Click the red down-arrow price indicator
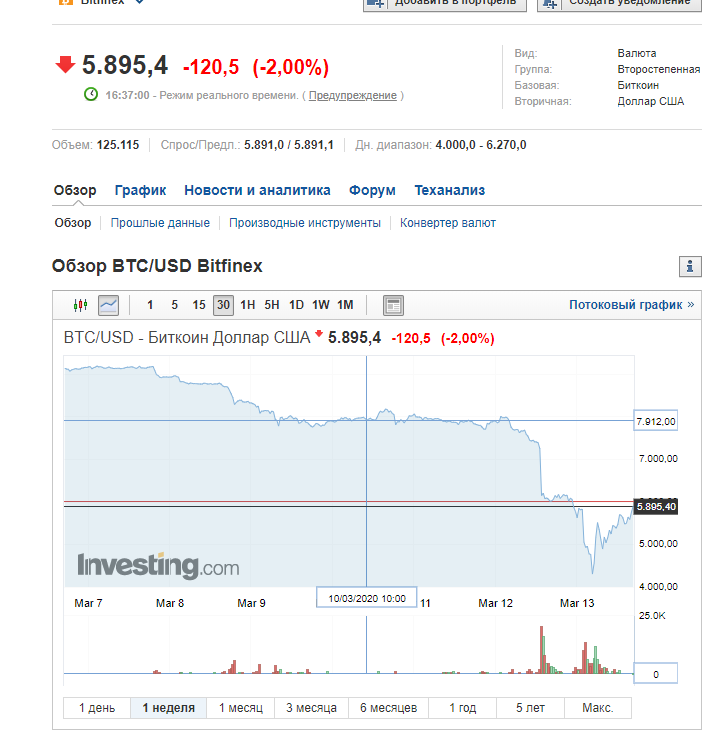Screen dimensions: 708x737 click(65, 66)
